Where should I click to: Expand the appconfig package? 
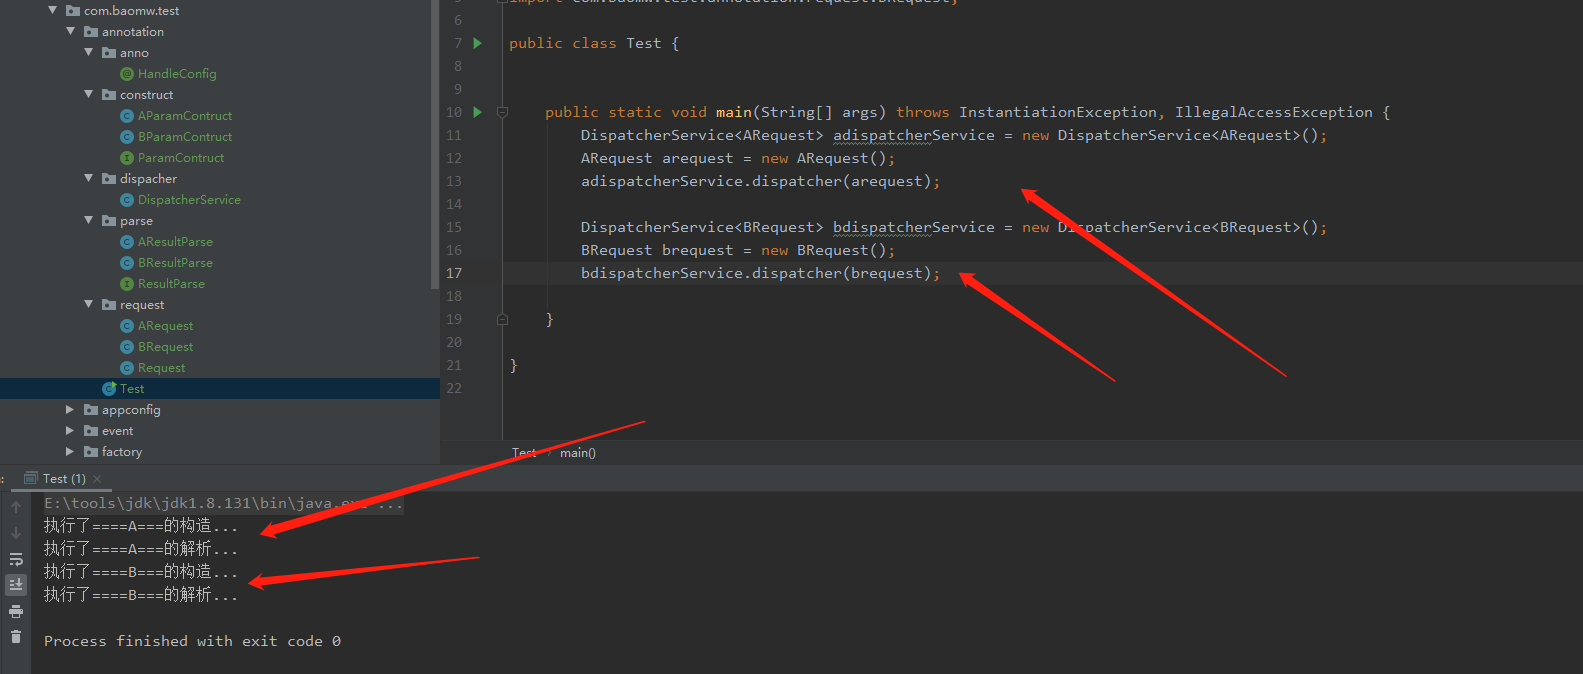click(x=70, y=410)
